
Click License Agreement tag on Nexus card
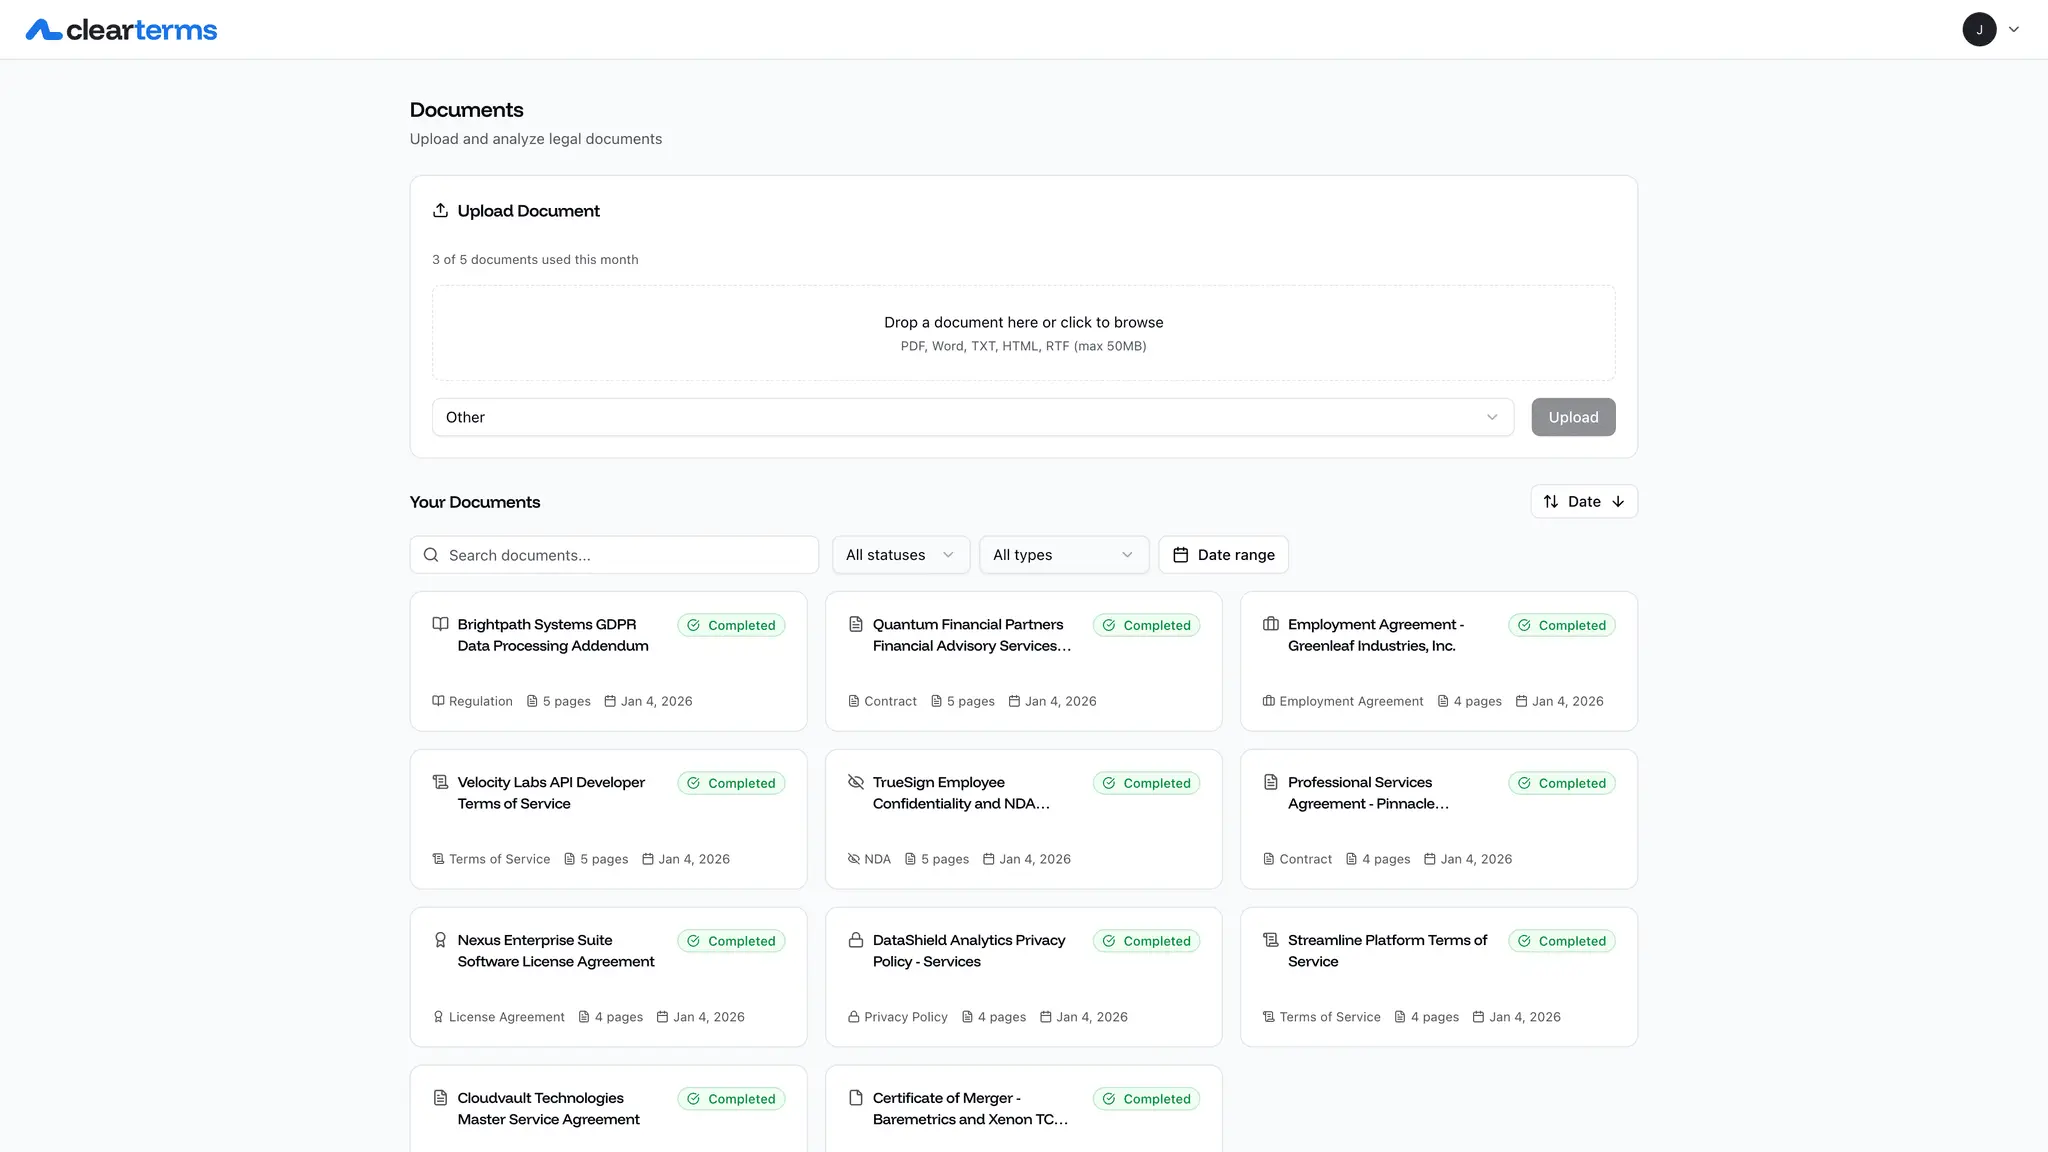498,1017
